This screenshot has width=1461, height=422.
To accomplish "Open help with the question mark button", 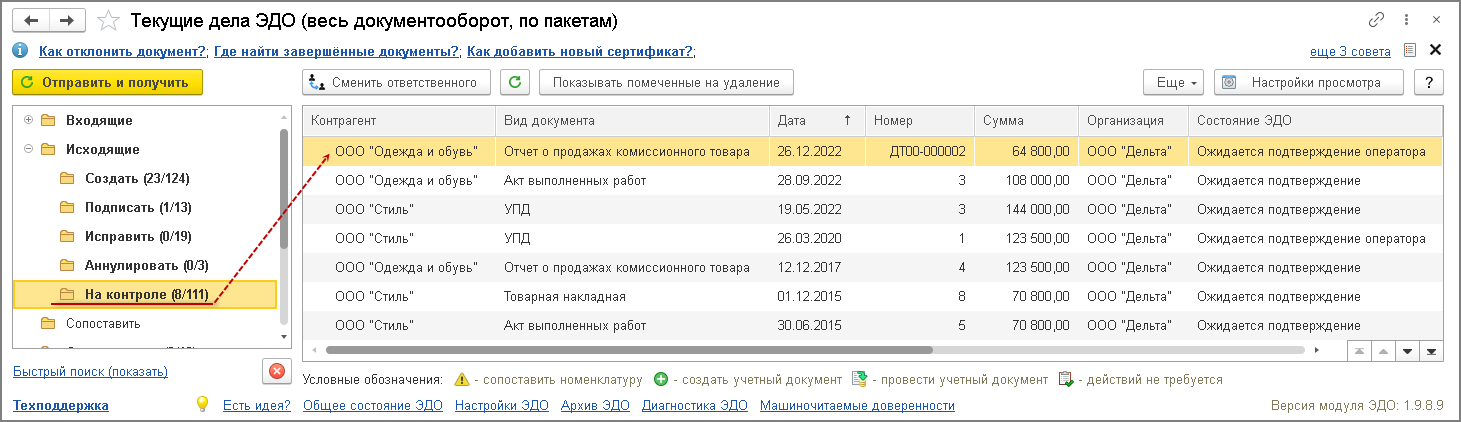I will (1429, 83).
